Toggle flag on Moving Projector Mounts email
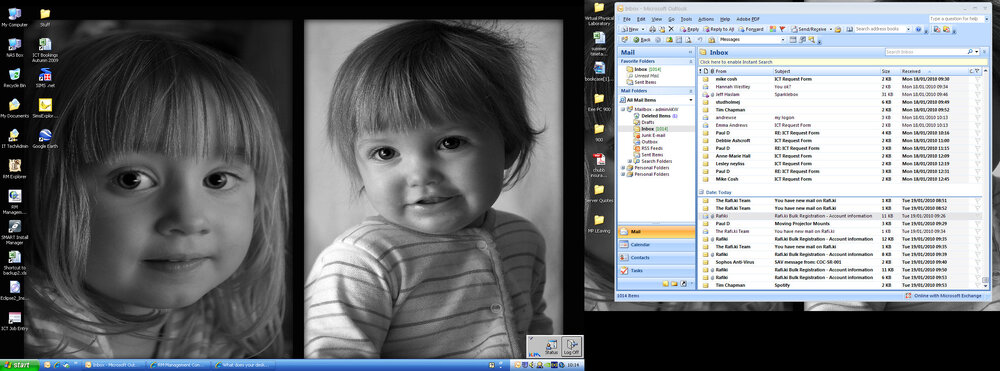1000x371 pixels. pos(978,224)
